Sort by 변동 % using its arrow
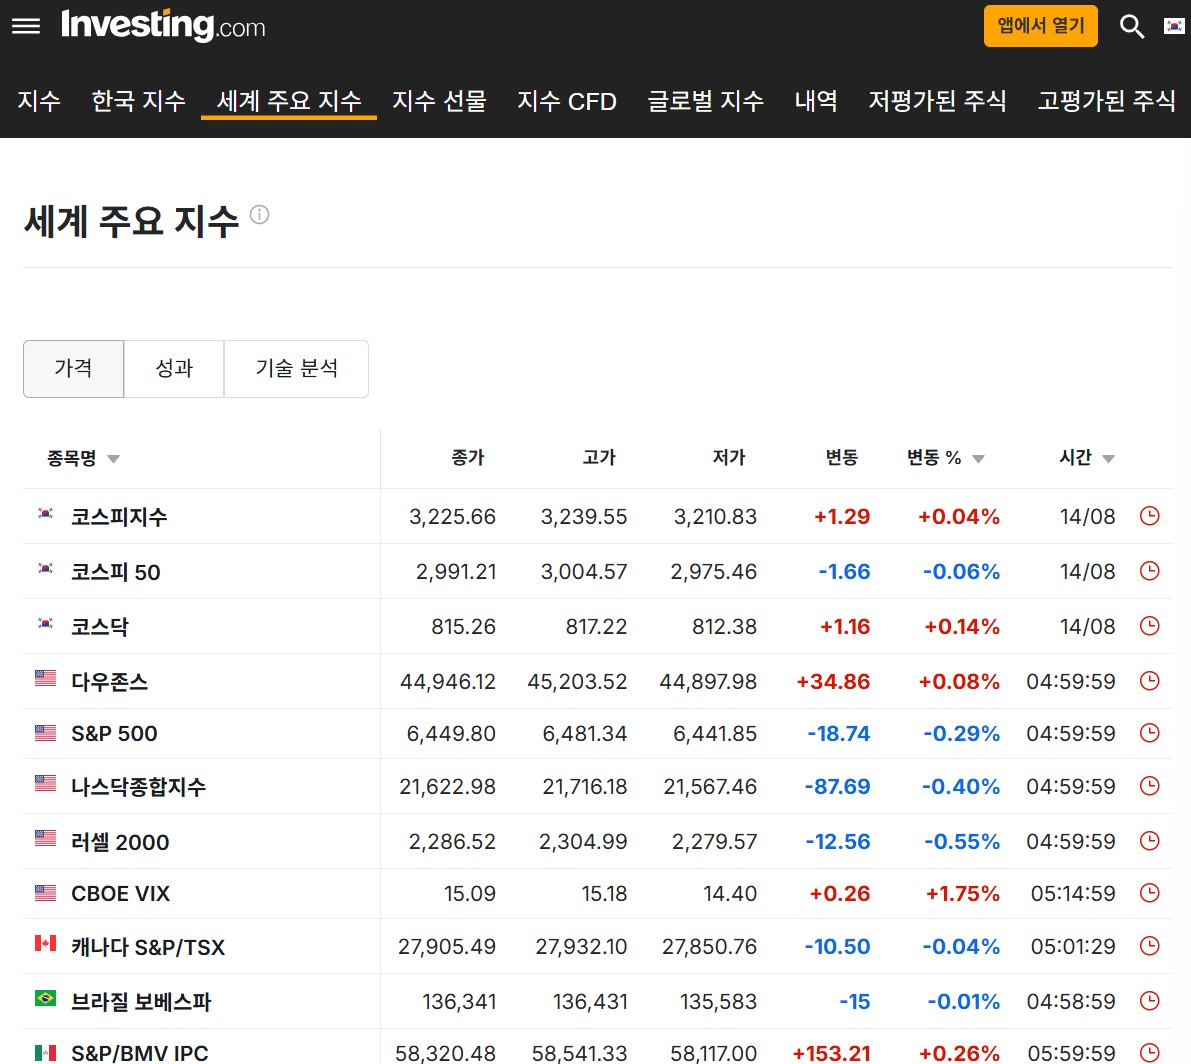The image size is (1191, 1064). (978, 459)
